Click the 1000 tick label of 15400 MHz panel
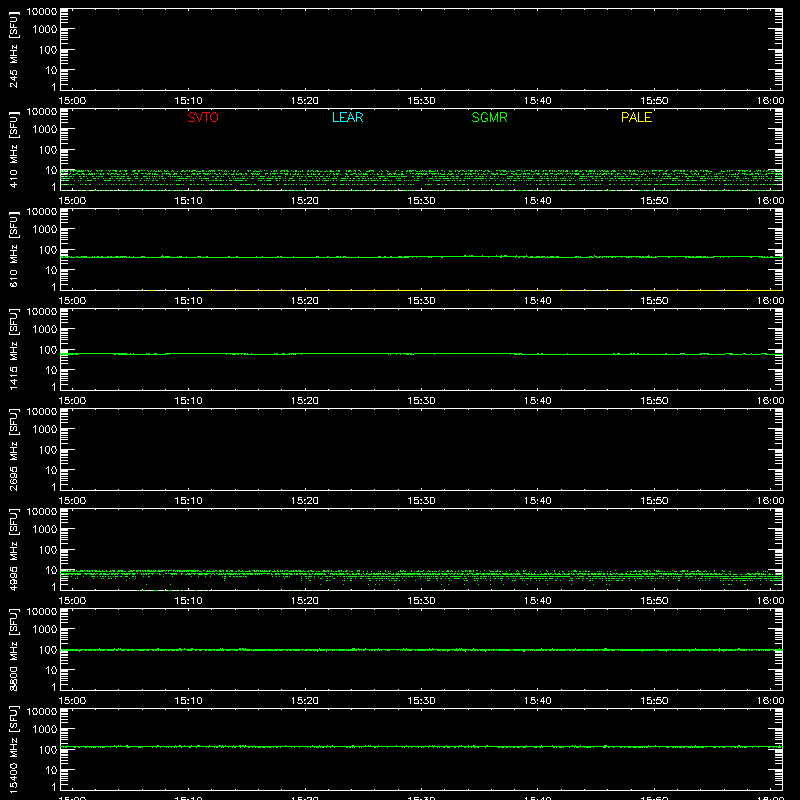The image size is (800, 800). tap(45, 730)
